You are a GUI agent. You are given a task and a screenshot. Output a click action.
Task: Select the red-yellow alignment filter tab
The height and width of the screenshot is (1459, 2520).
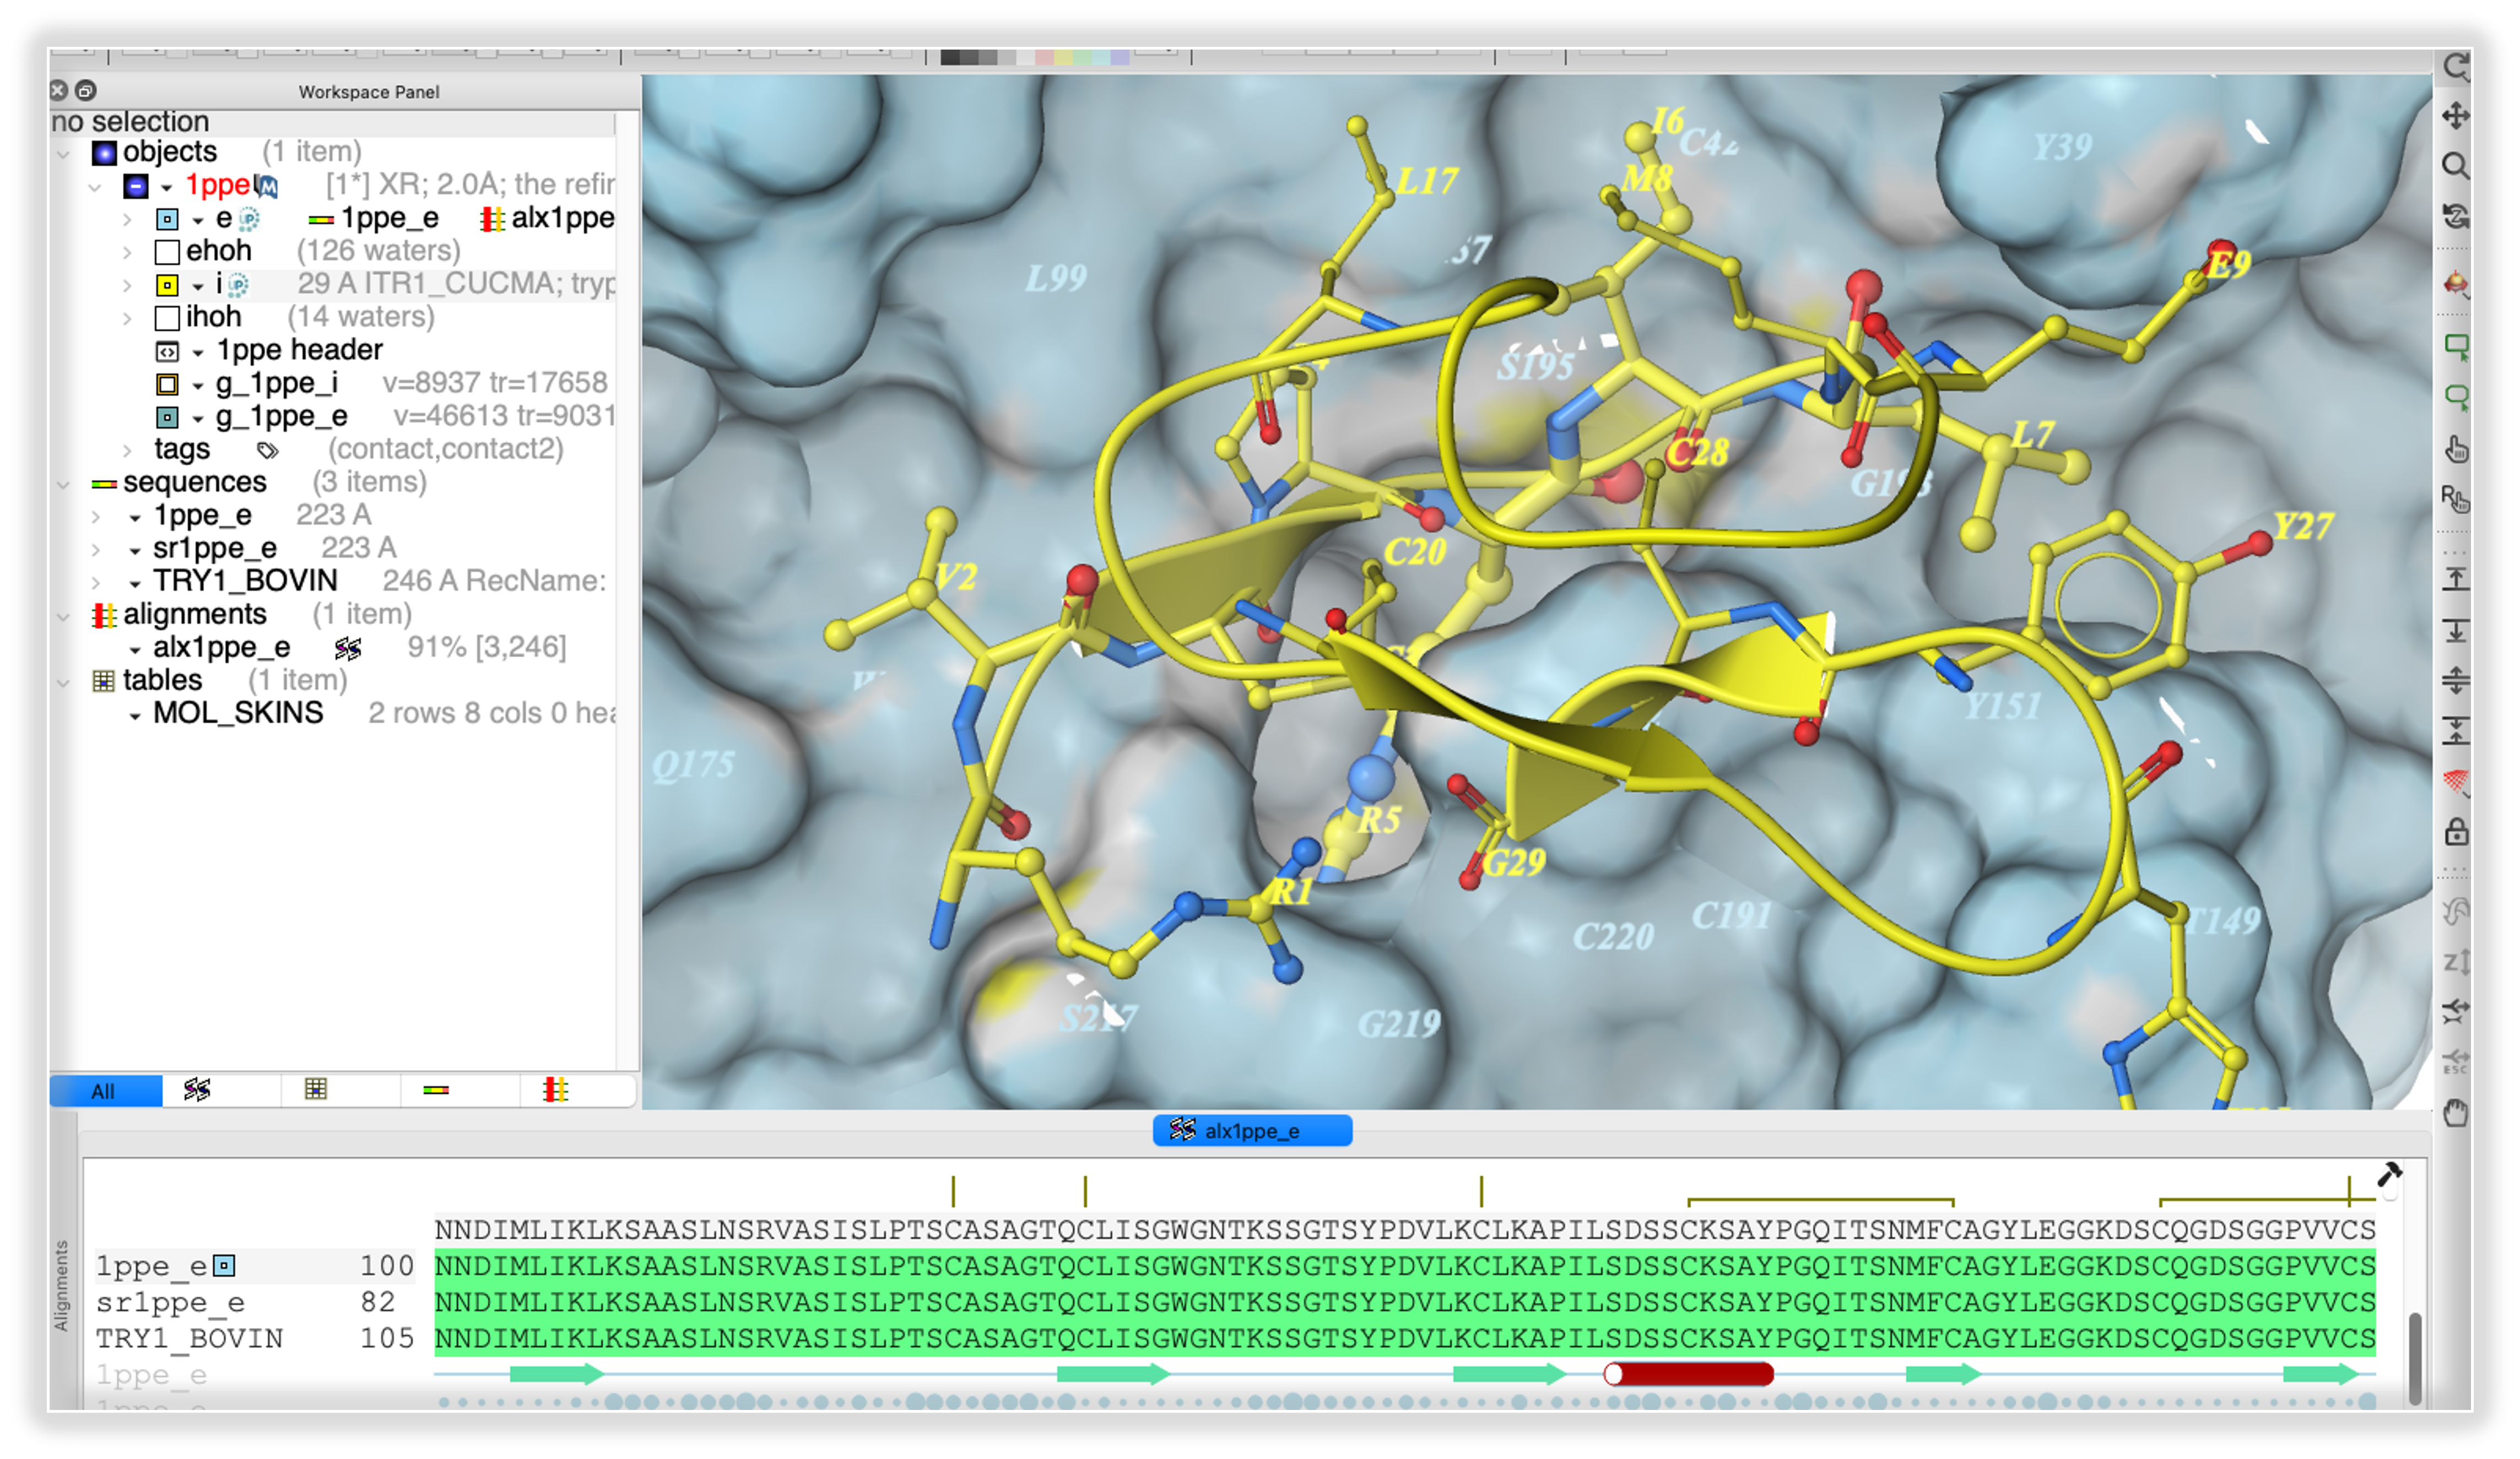[x=555, y=1090]
